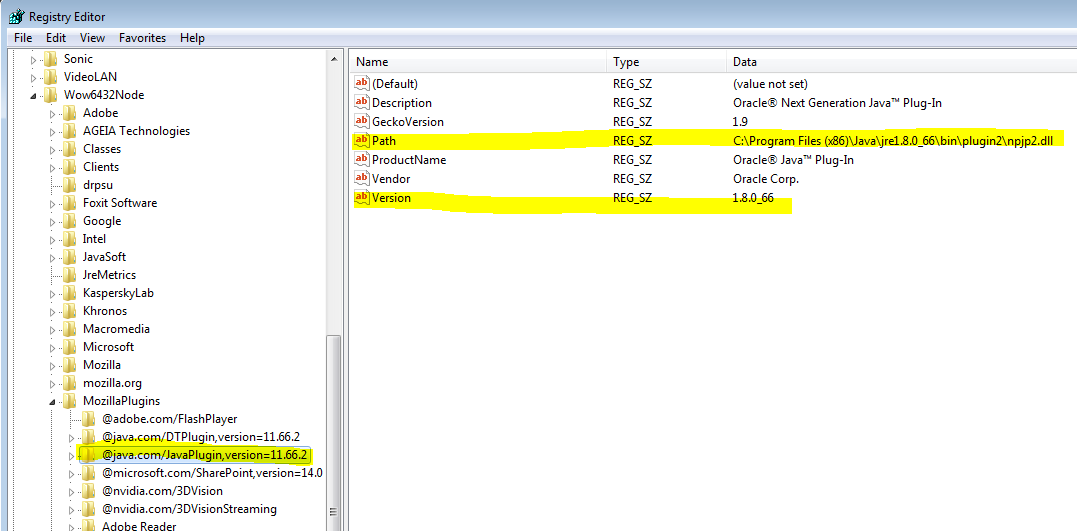
Task: Expand the Mozilla key
Action: click(53, 365)
